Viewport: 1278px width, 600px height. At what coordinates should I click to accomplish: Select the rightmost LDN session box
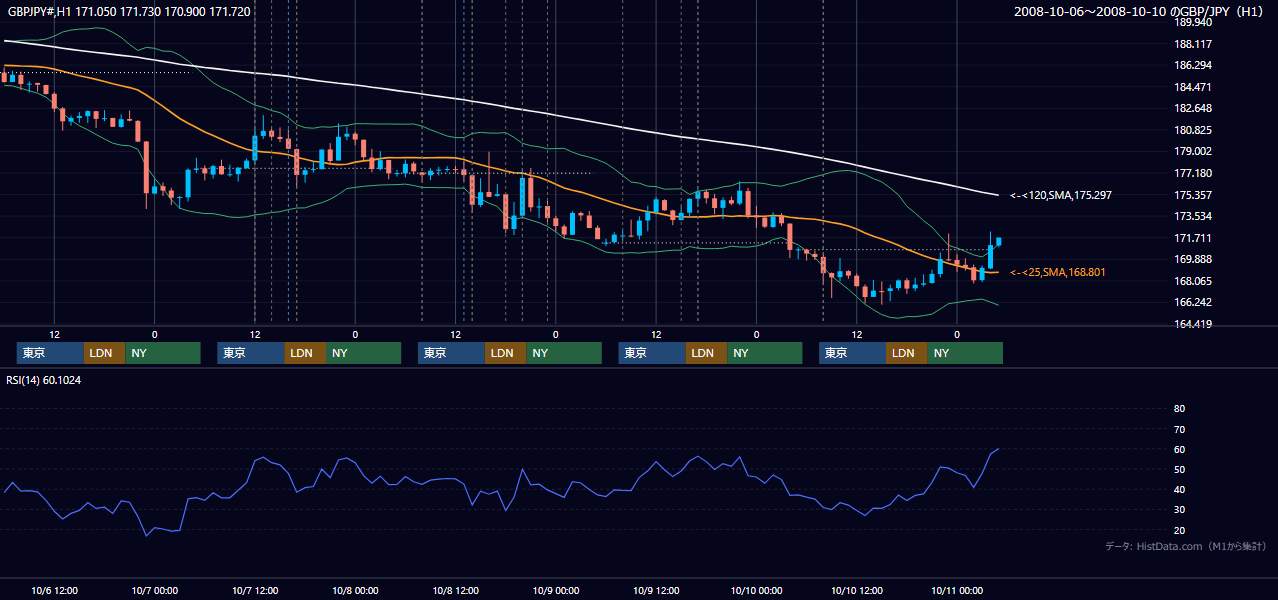point(906,353)
